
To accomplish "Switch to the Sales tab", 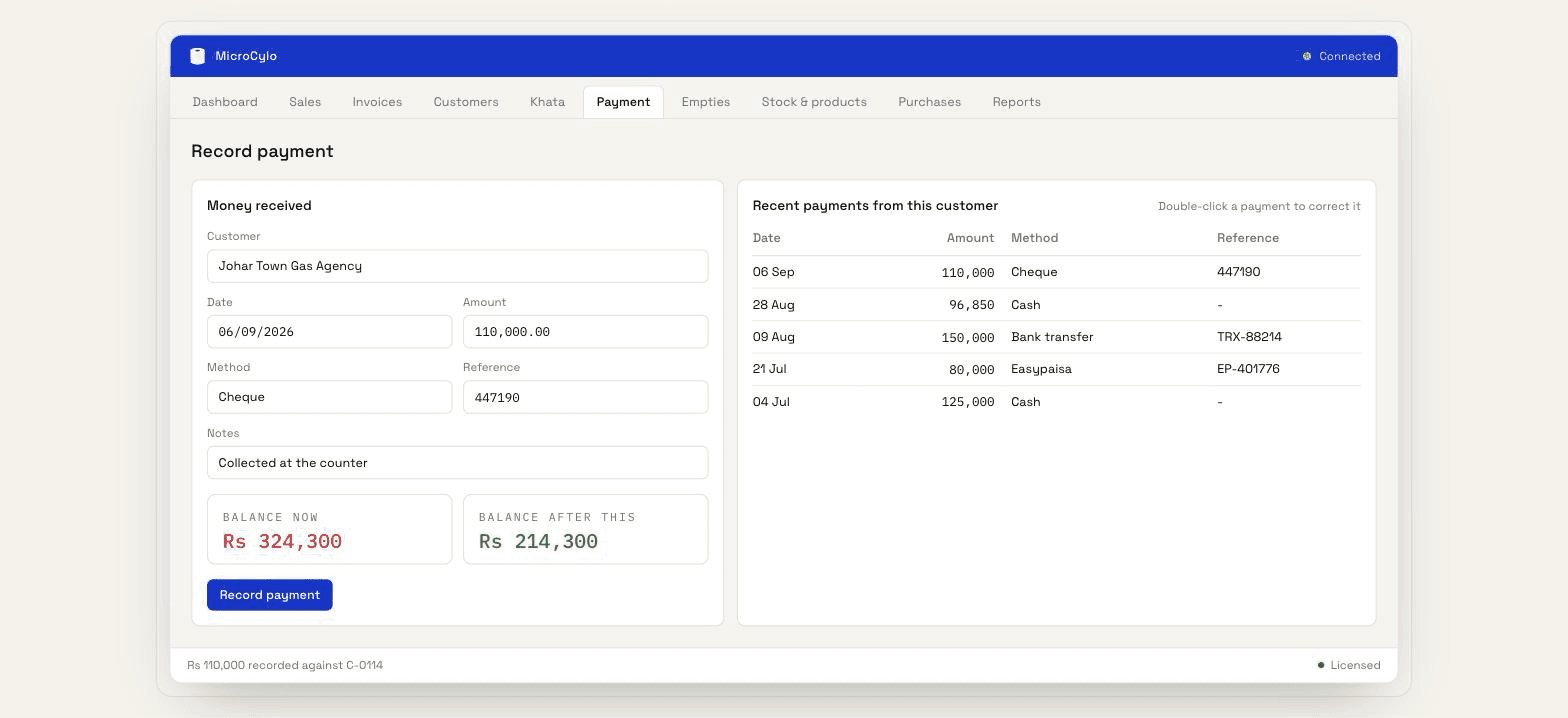I will click(305, 102).
